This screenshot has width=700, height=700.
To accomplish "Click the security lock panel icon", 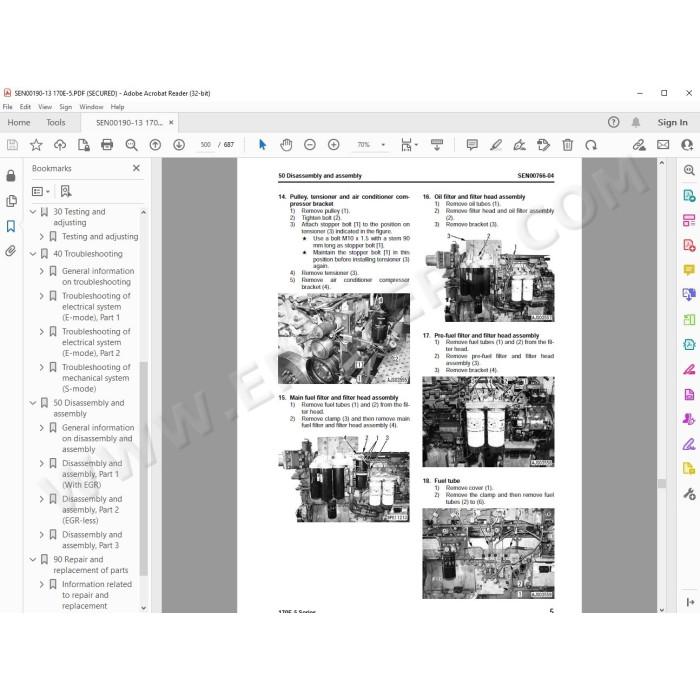I will [11, 176].
